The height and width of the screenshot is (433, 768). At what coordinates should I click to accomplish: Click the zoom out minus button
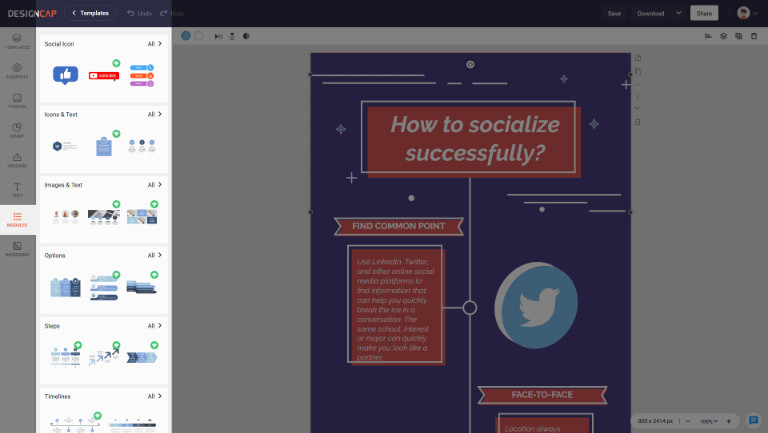pos(688,421)
